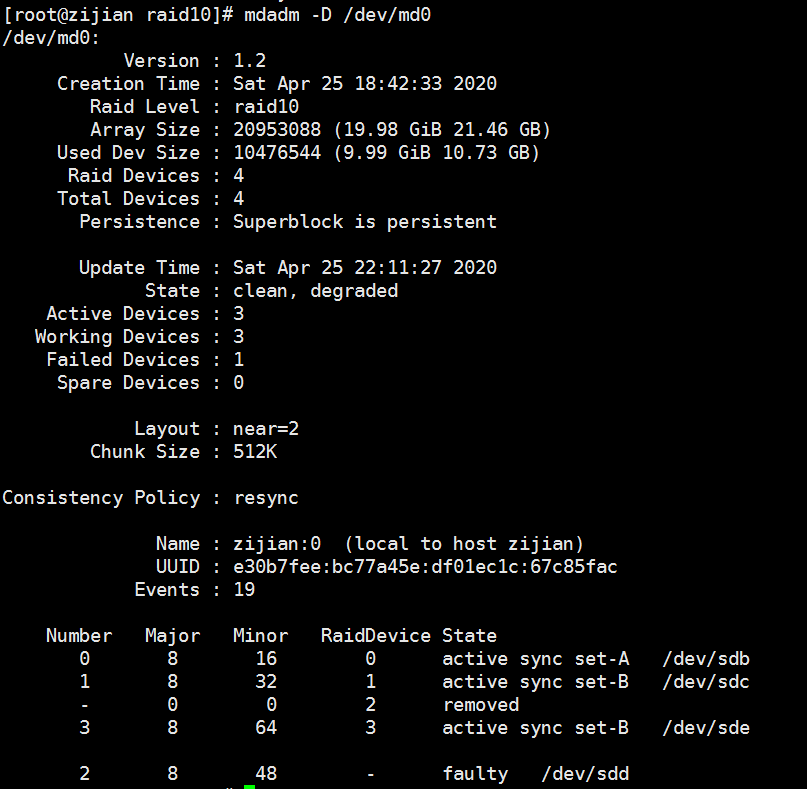This screenshot has width=807, height=789.
Task: Click the 'RaidDevice' column header
Action: click(x=376, y=636)
